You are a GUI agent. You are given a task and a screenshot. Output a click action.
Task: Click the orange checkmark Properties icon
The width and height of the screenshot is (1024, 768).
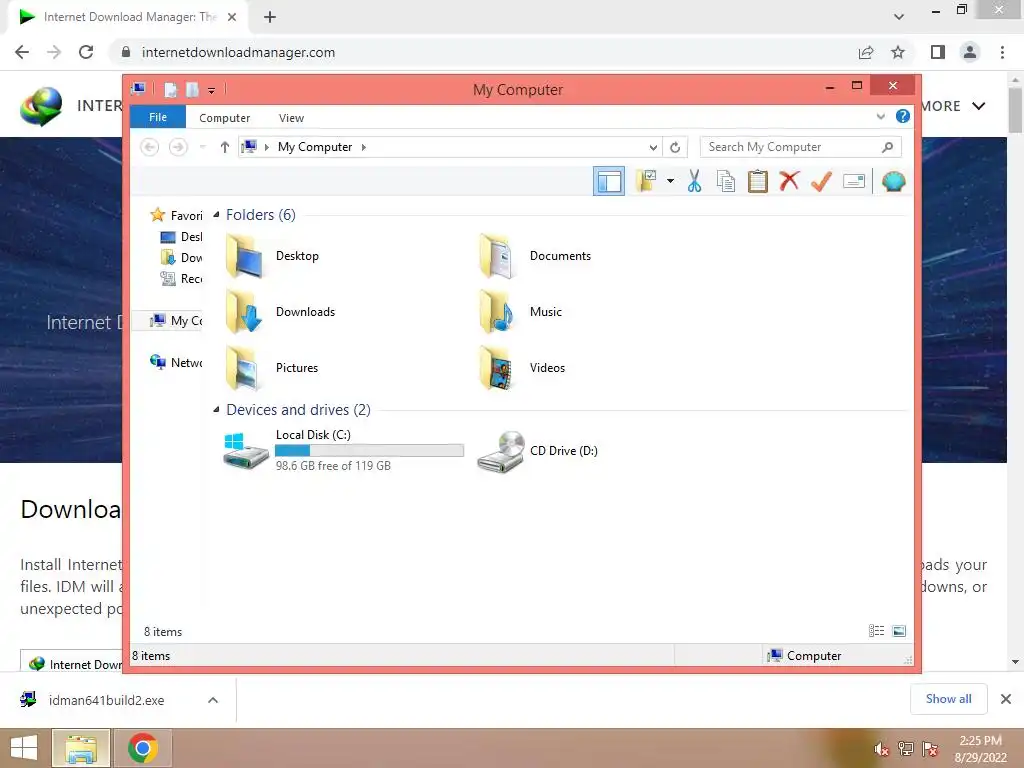click(x=822, y=181)
